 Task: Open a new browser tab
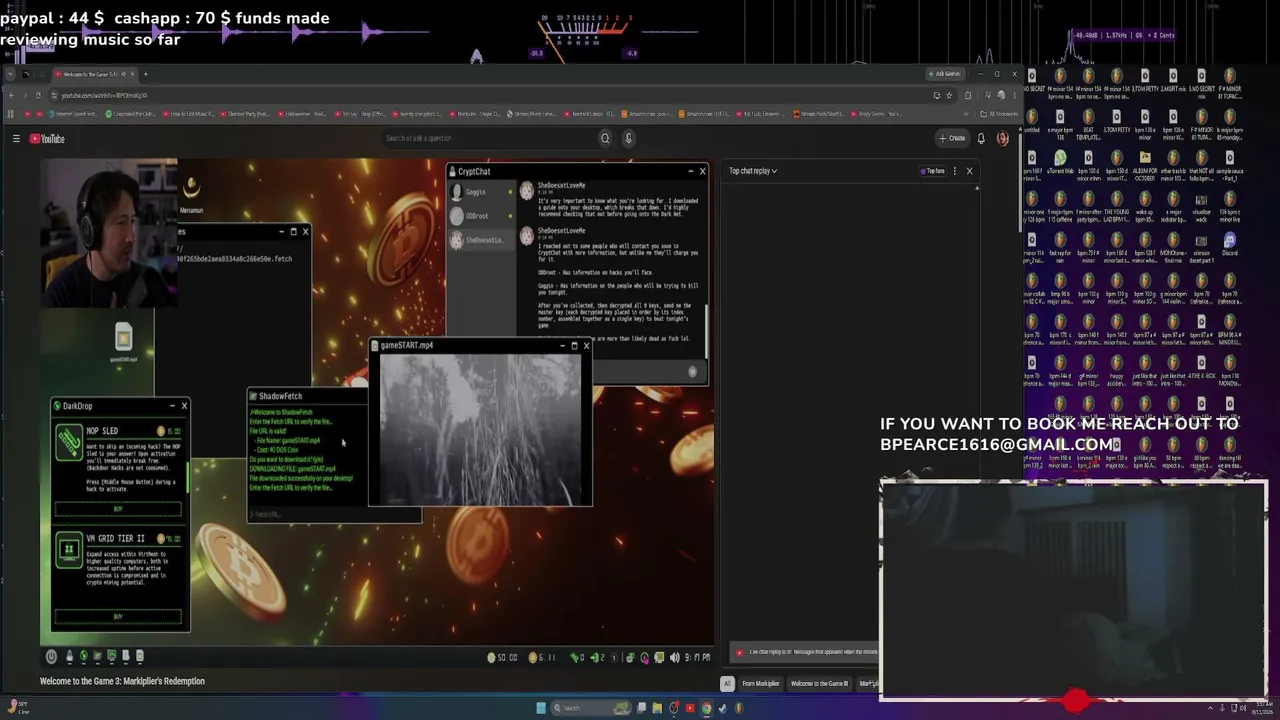point(145,74)
